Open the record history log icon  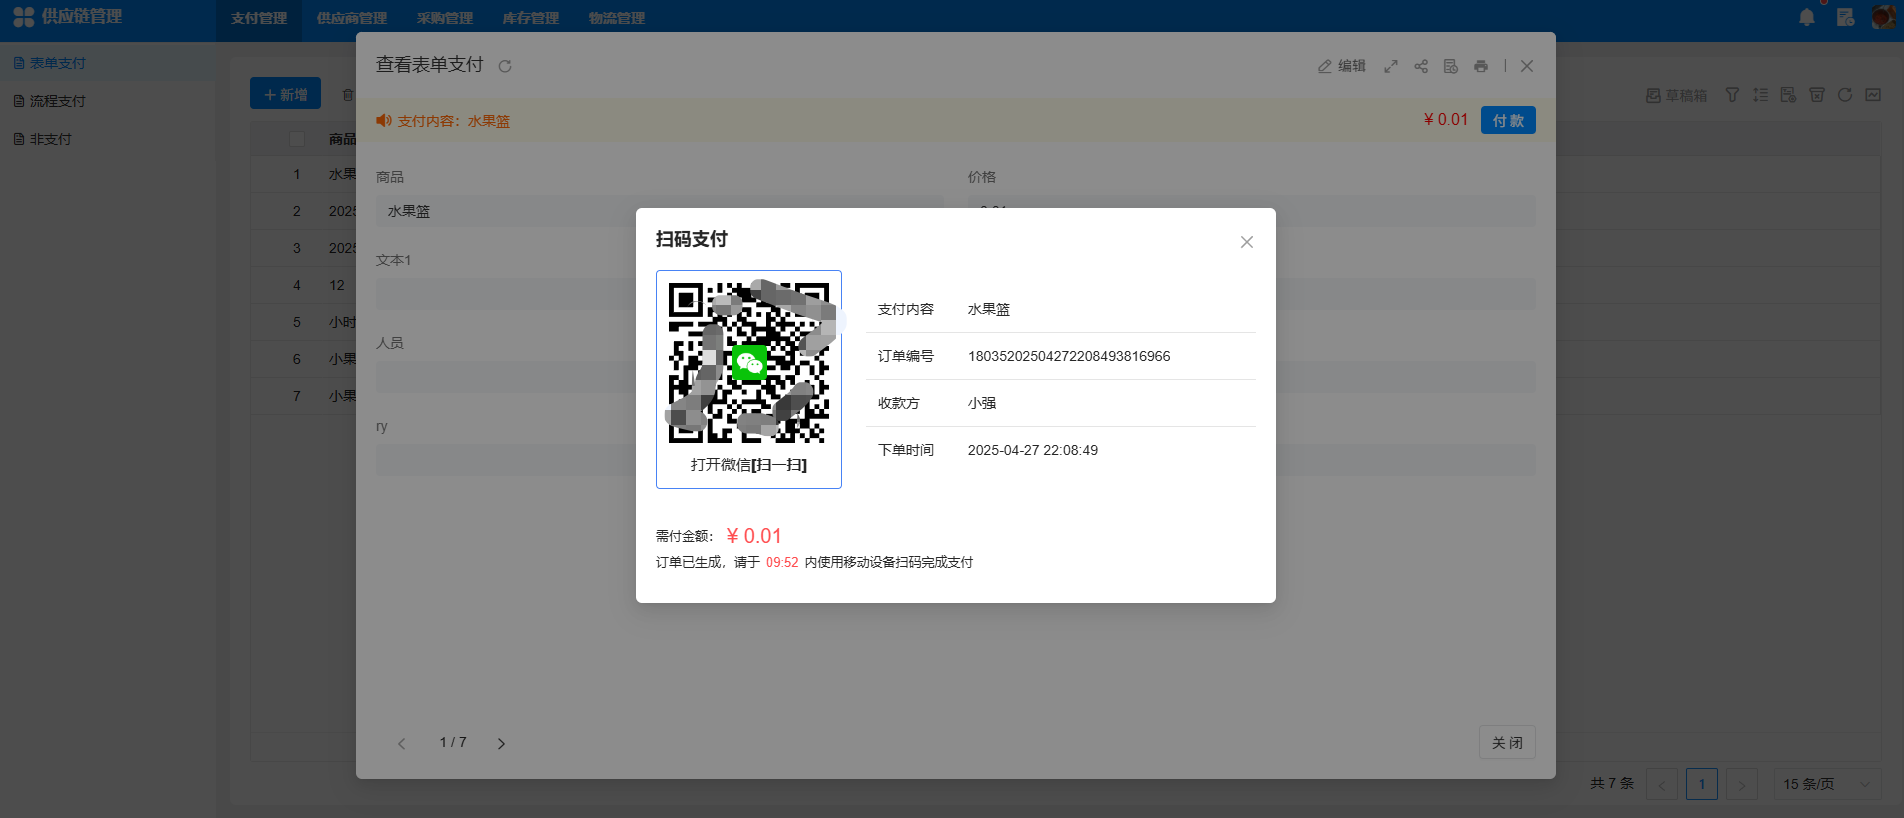pyautogui.click(x=1451, y=66)
